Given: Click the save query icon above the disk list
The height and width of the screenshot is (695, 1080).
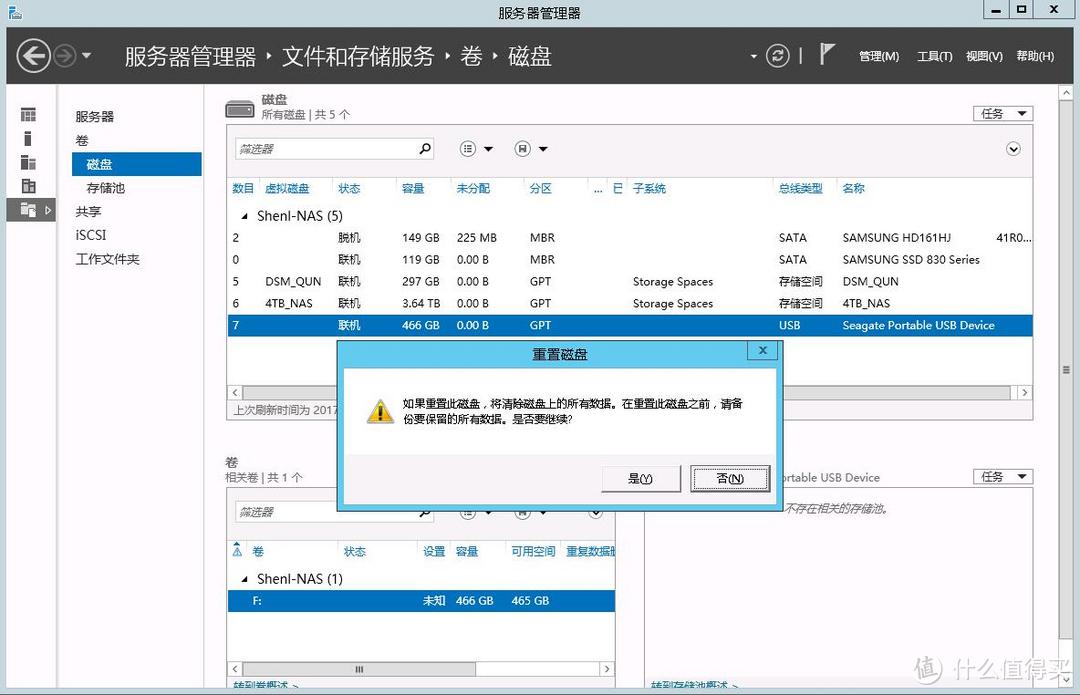Looking at the screenshot, I should pyautogui.click(x=524, y=148).
